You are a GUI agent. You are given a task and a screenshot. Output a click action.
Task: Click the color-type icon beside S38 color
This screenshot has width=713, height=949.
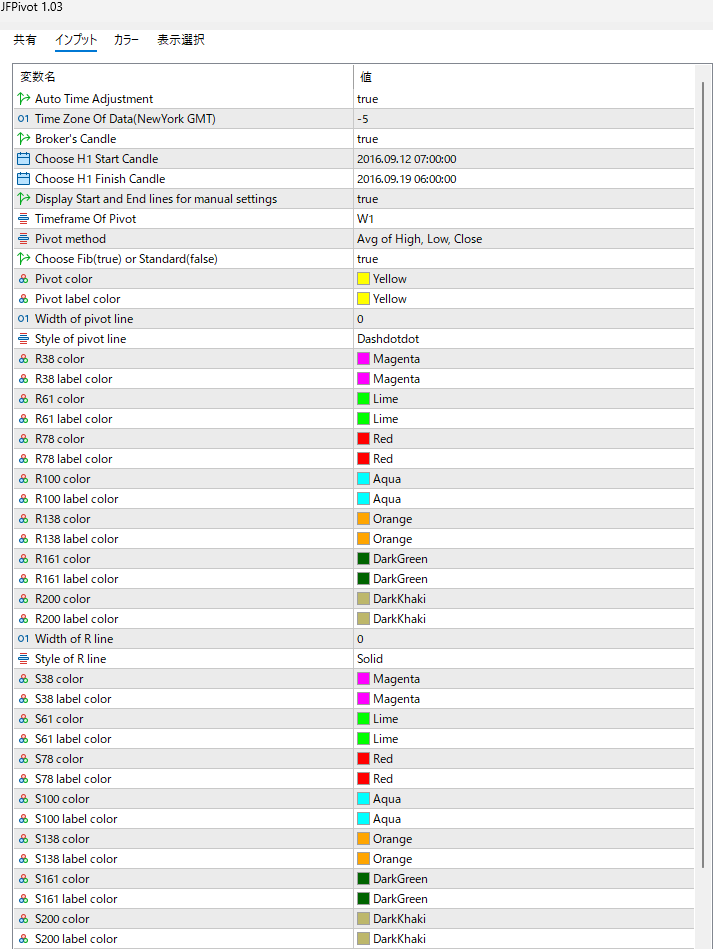(x=24, y=678)
